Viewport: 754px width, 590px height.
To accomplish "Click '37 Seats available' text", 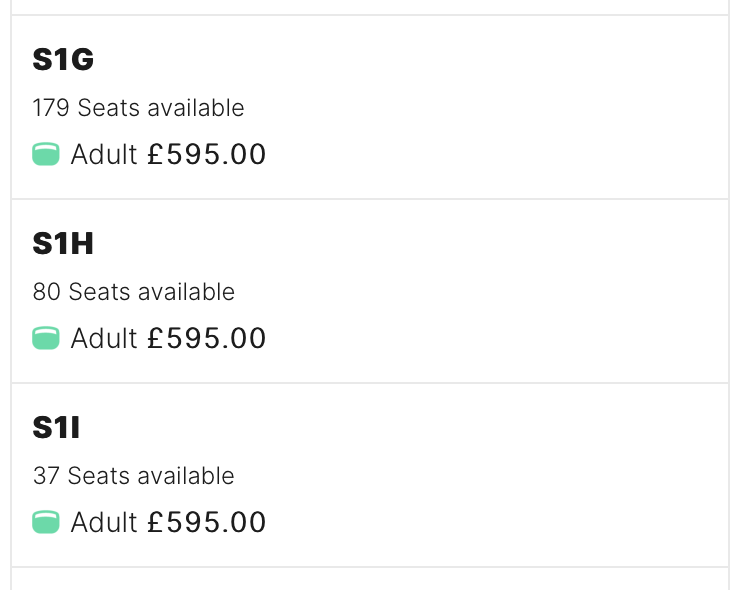I will 134,476.
